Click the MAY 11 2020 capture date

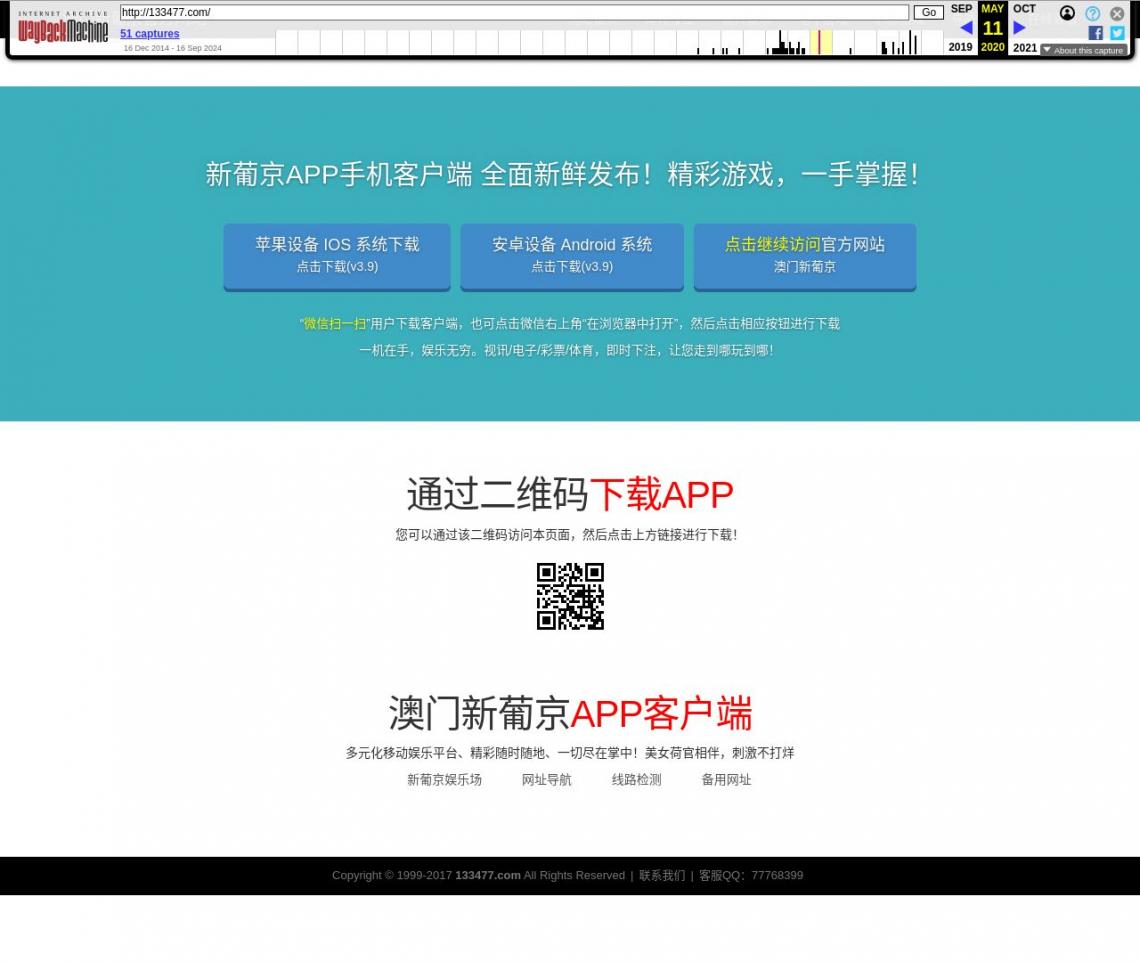pyautogui.click(x=992, y=28)
